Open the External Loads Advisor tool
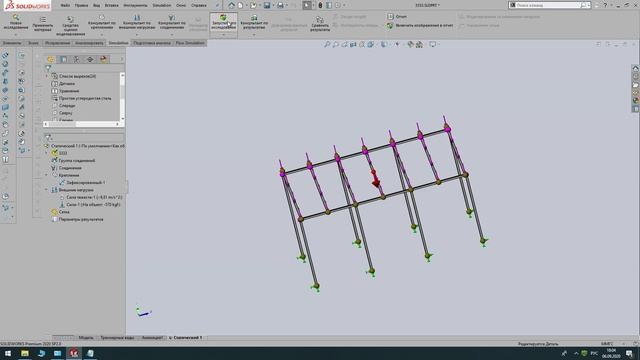Image resolution: width=640 pixels, height=360 pixels. (x=137, y=21)
